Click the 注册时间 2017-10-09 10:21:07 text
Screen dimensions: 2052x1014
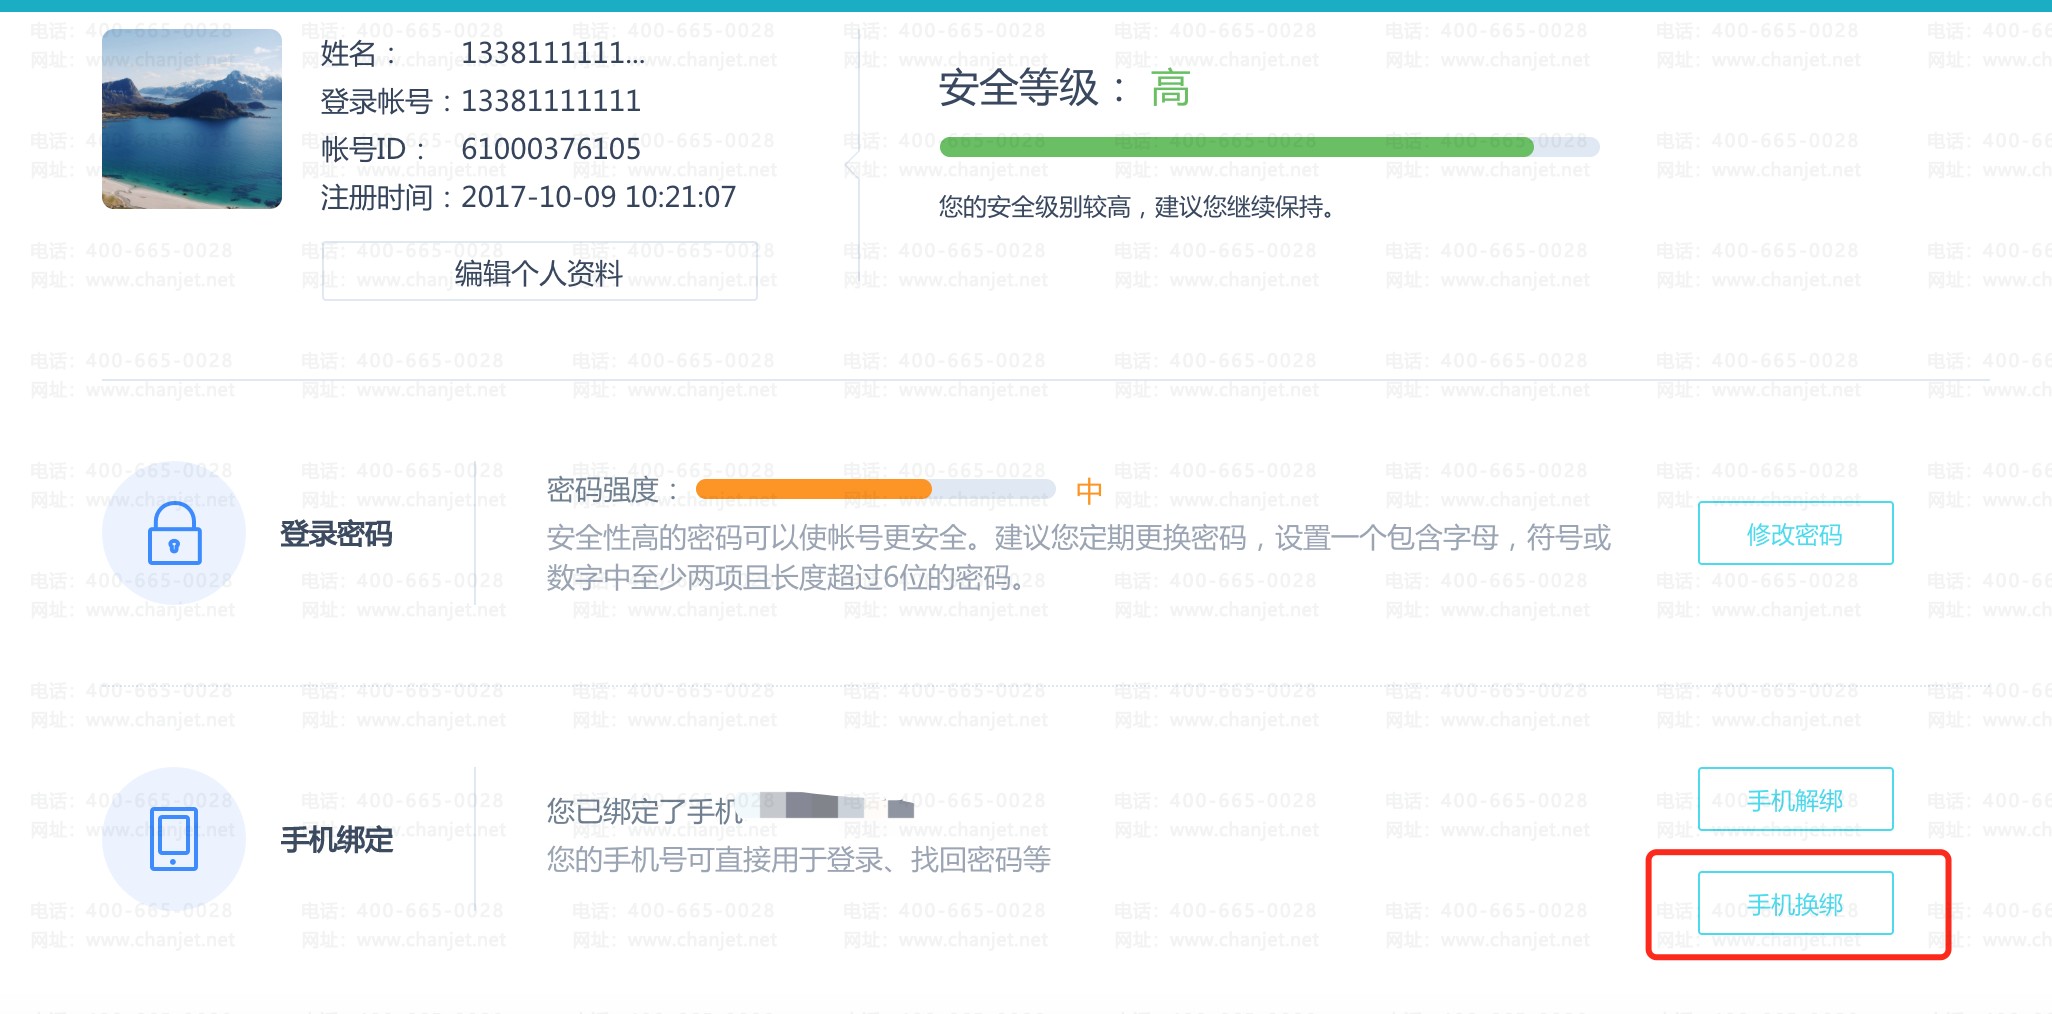[x=528, y=197]
